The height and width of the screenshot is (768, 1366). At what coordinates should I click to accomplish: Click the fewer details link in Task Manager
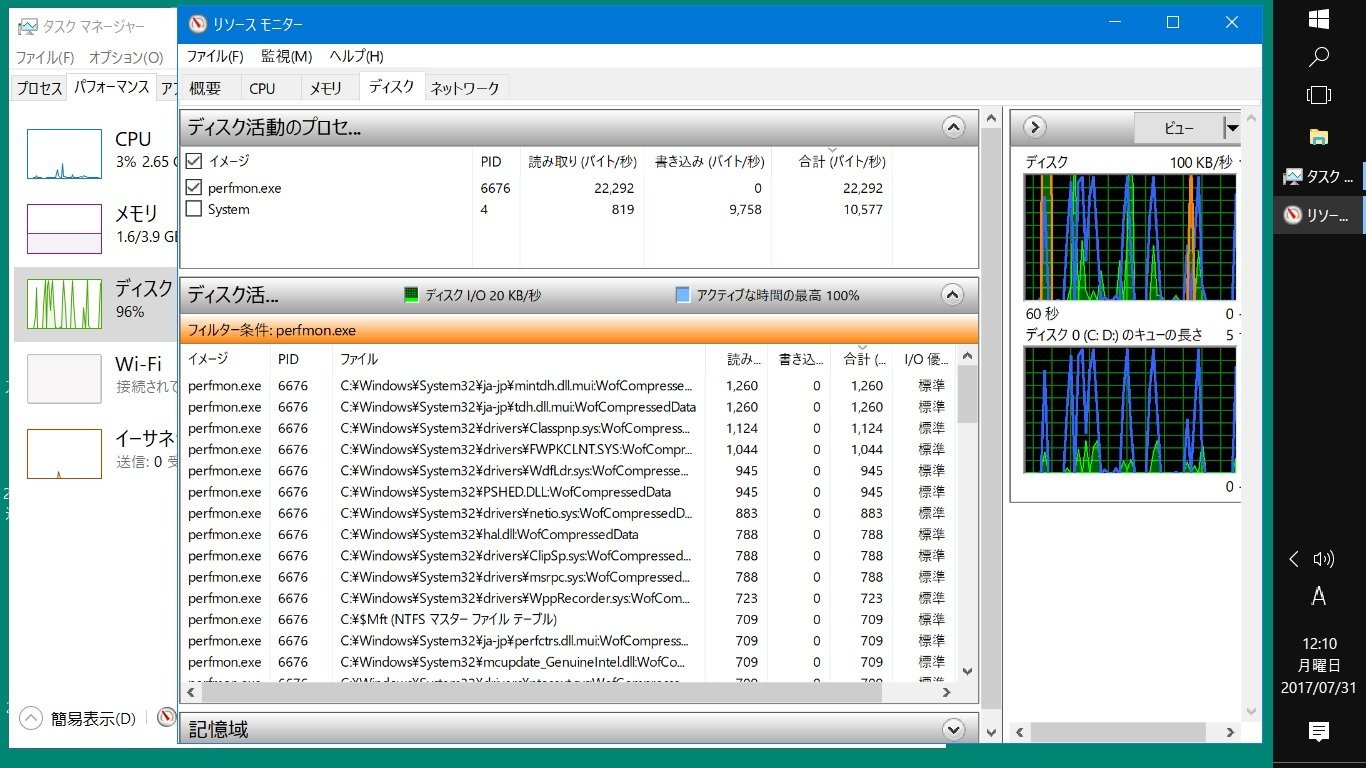click(93, 719)
